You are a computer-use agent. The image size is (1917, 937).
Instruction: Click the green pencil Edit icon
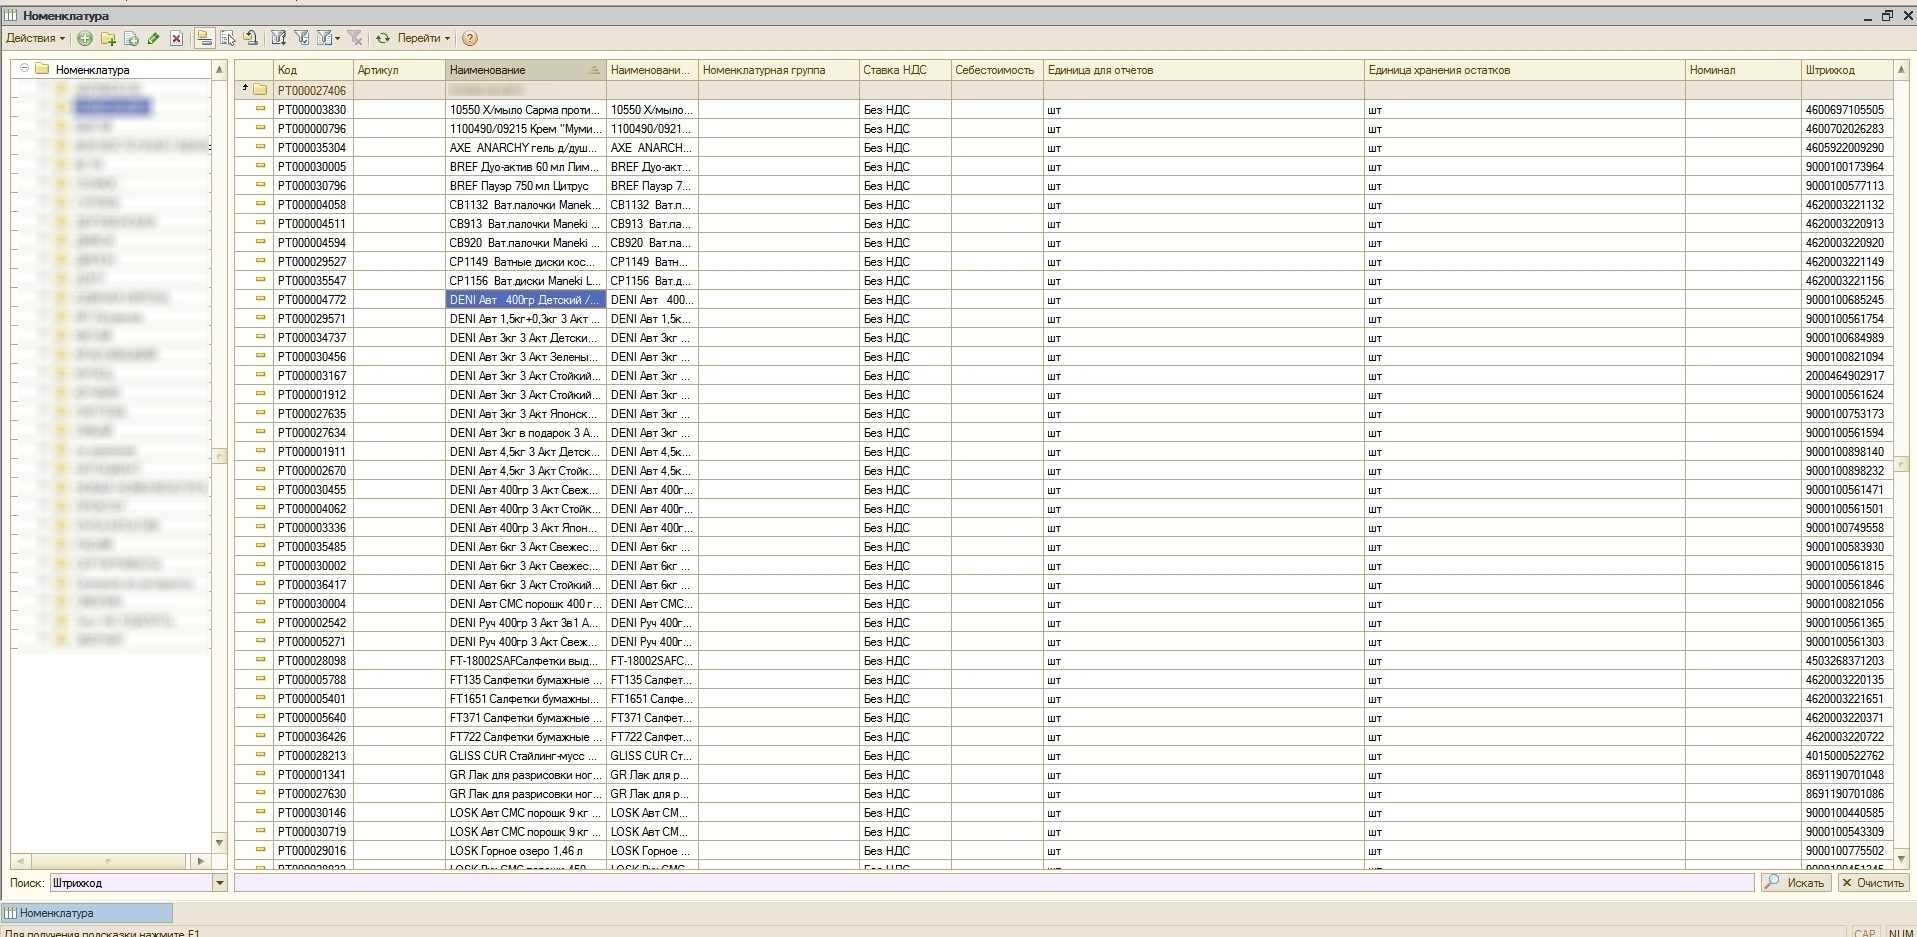click(x=153, y=38)
